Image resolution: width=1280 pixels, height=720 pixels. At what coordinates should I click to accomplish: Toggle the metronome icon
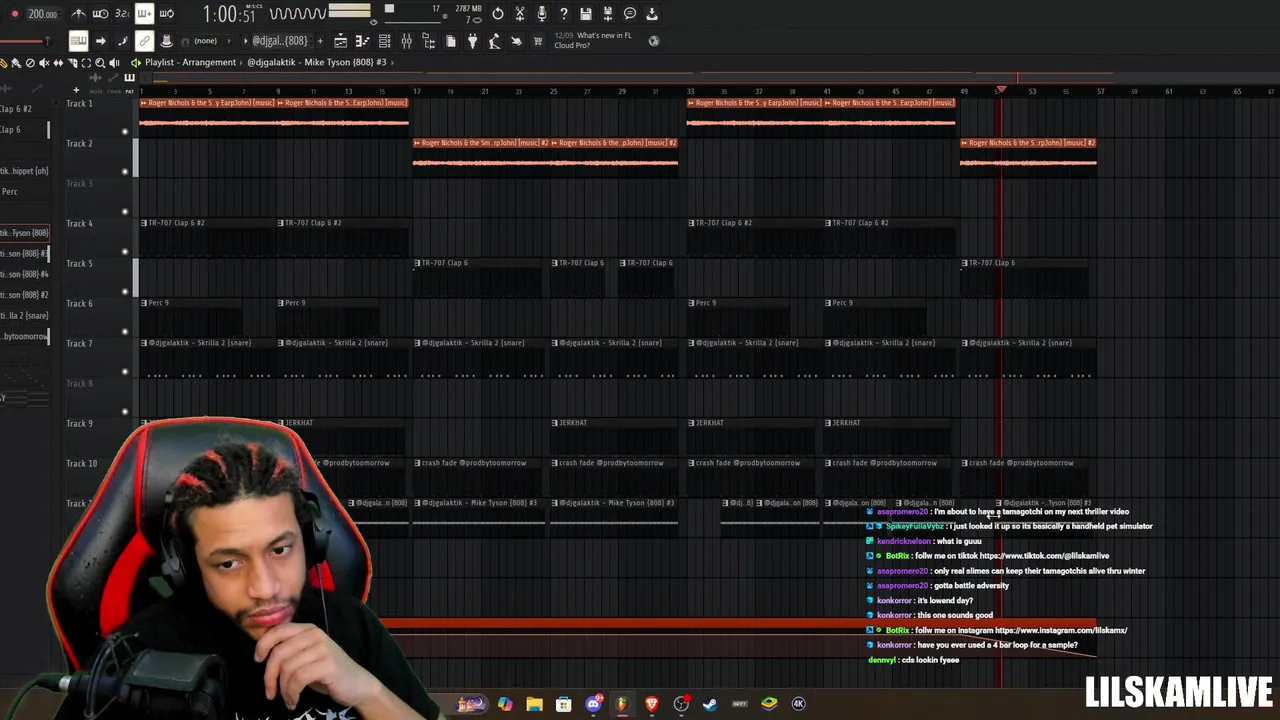coord(78,14)
